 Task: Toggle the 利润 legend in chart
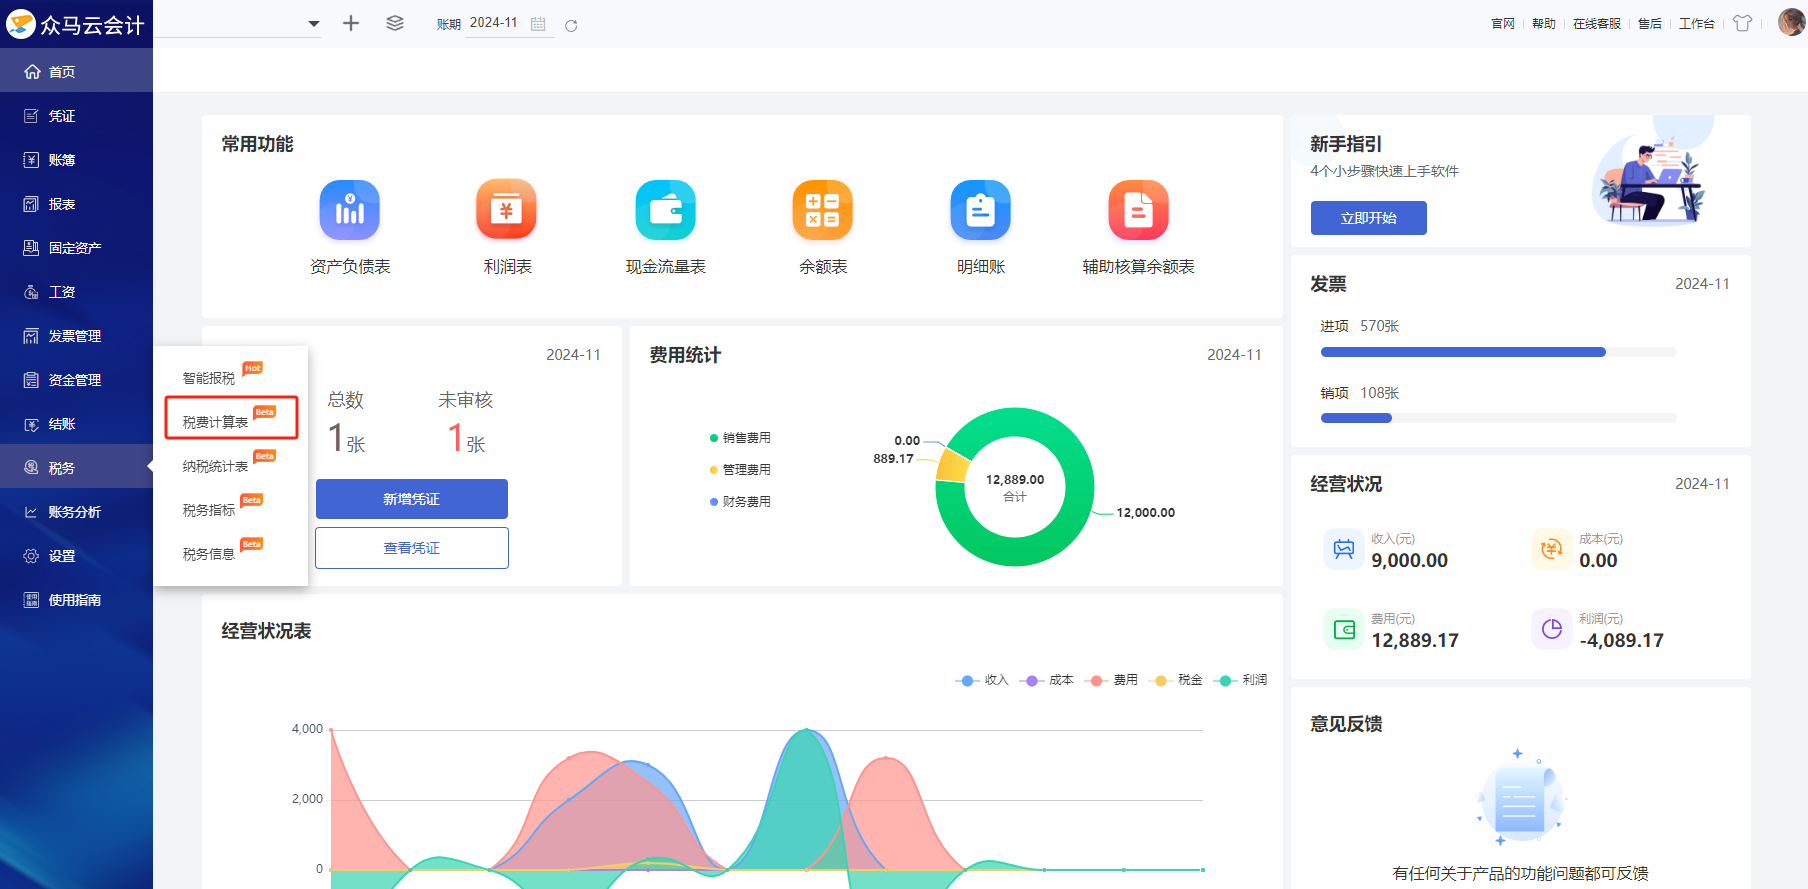(x=1240, y=680)
